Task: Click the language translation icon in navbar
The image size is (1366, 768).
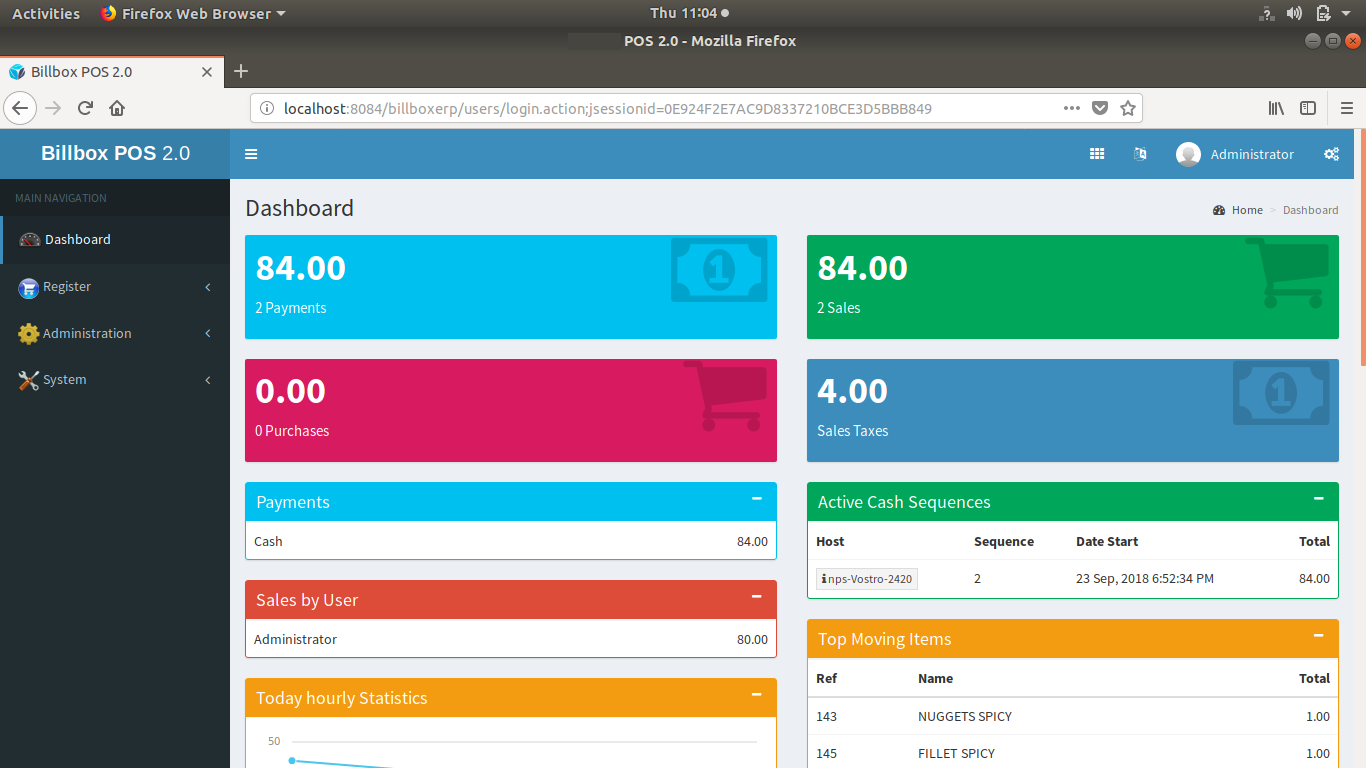Action: [x=1140, y=153]
